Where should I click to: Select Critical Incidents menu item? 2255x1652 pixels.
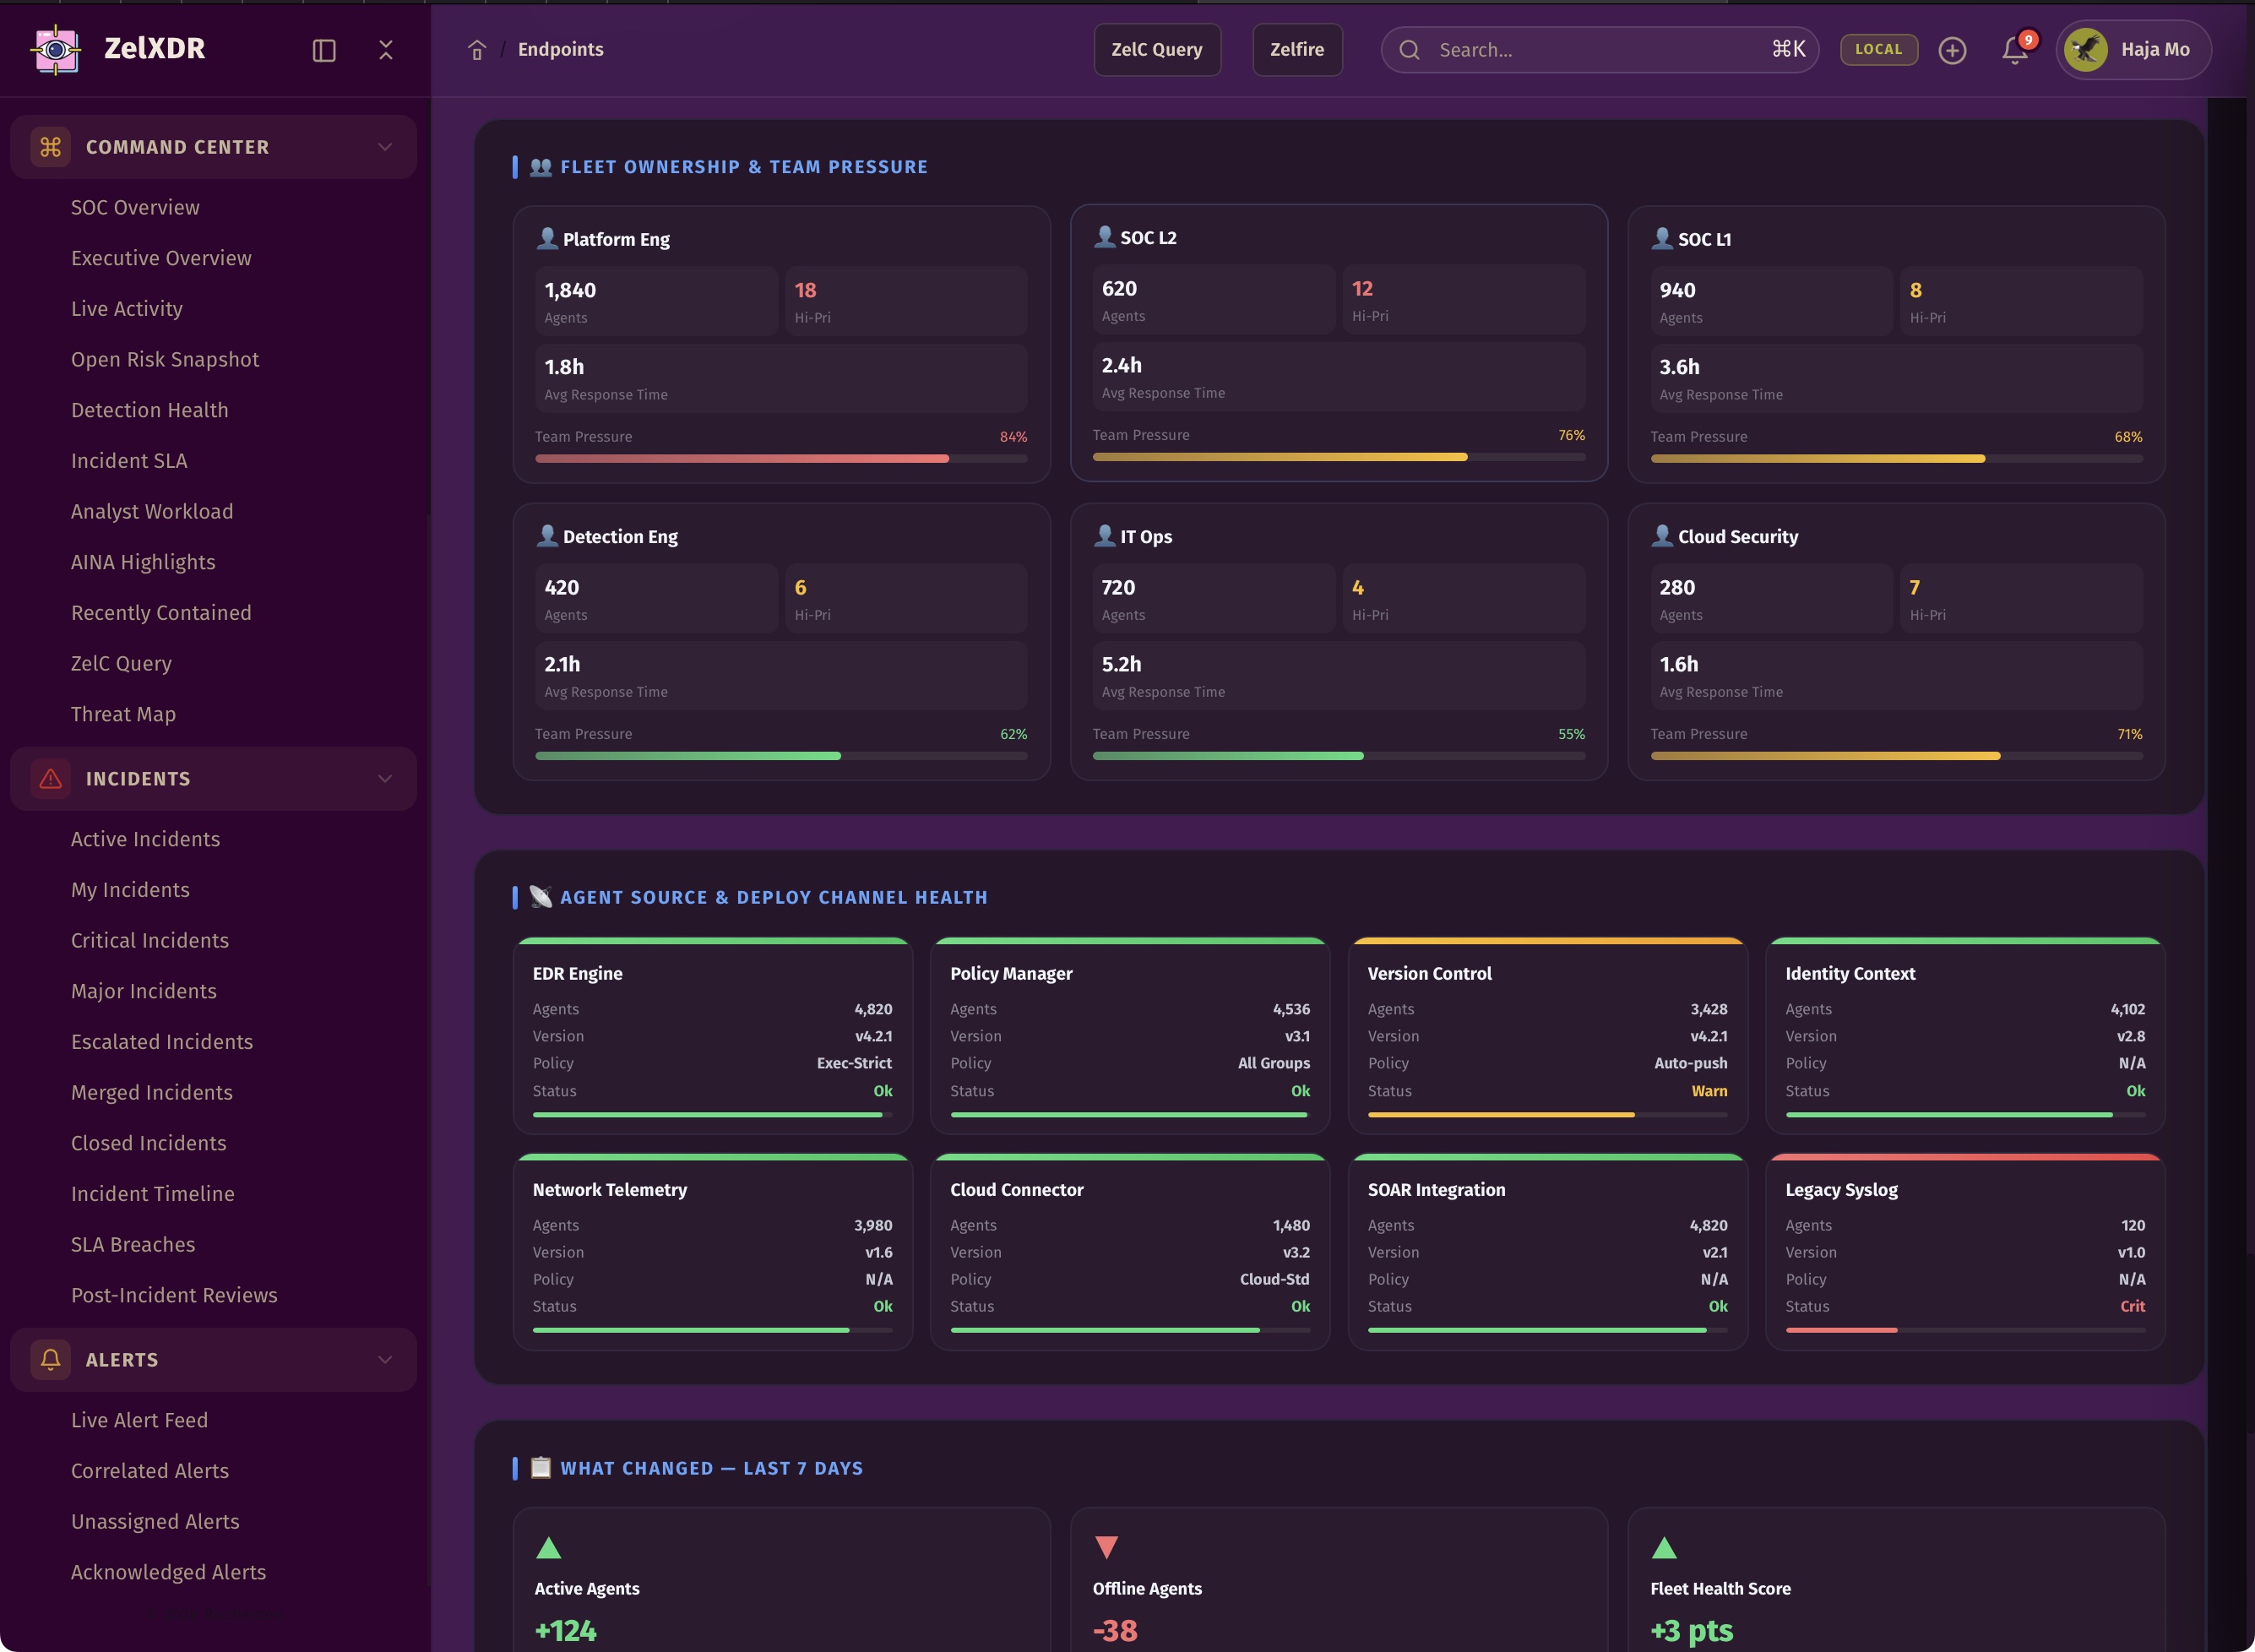pyautogui.click(x=150, y=940)
